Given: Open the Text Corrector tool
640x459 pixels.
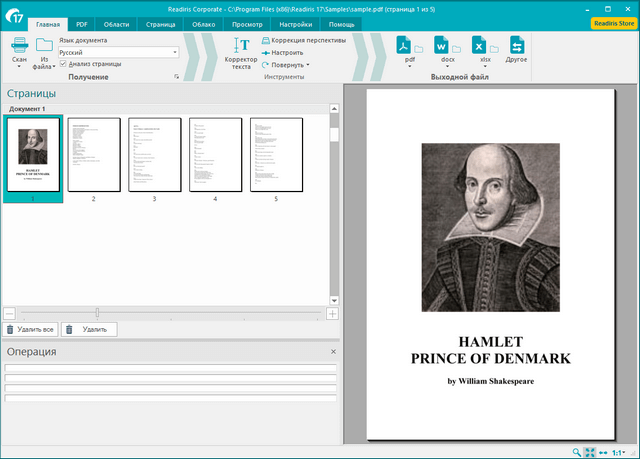Looking at the screenshot, I should pos(241,45).
